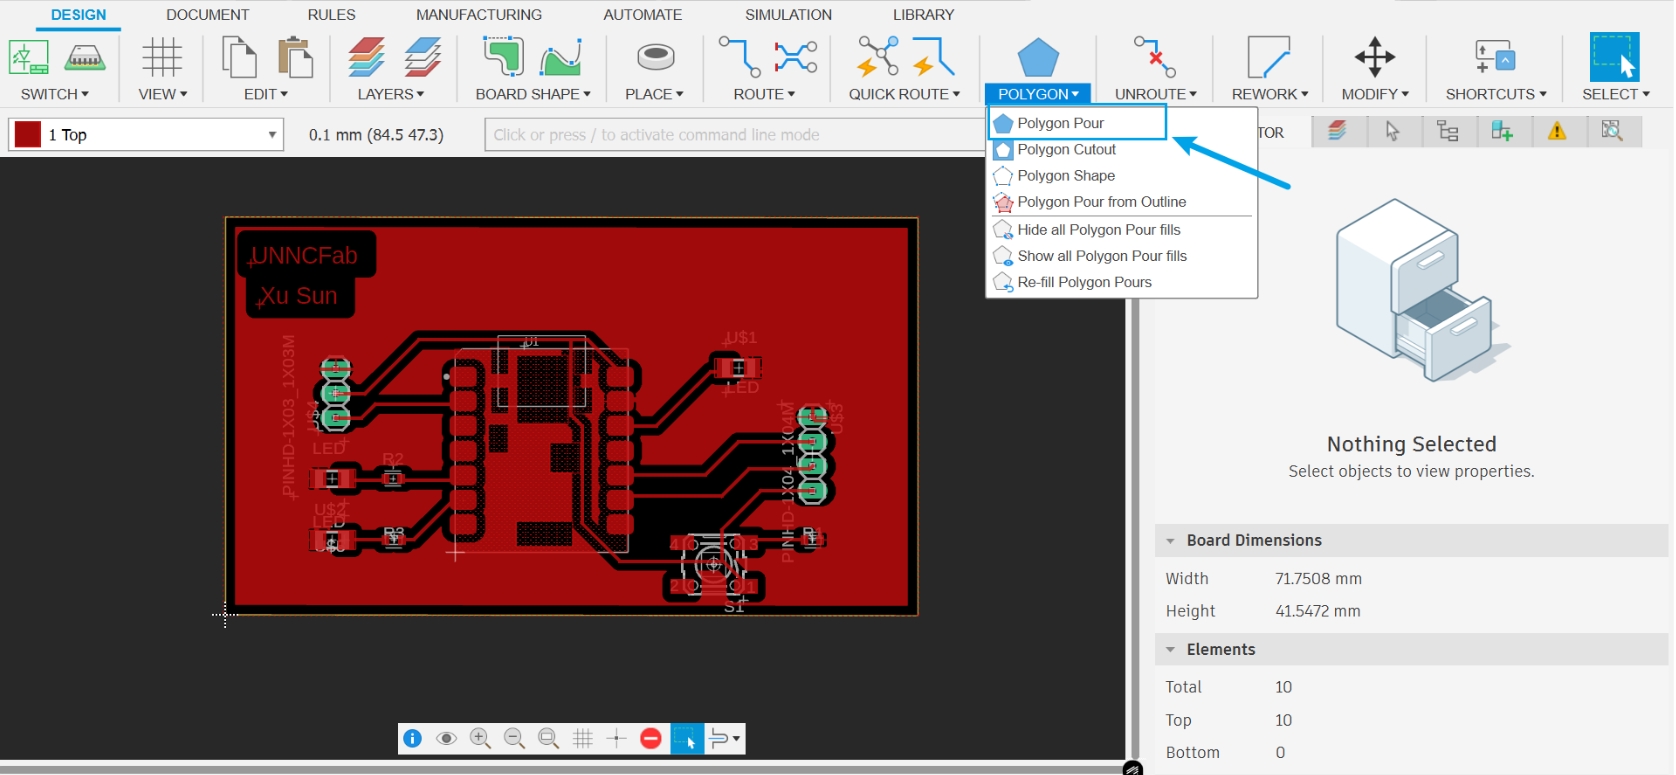The width and height of the screenshot is (1676, 775).
Task: Click the Copy icon in the Edit group
Action: tap(239, 57)
